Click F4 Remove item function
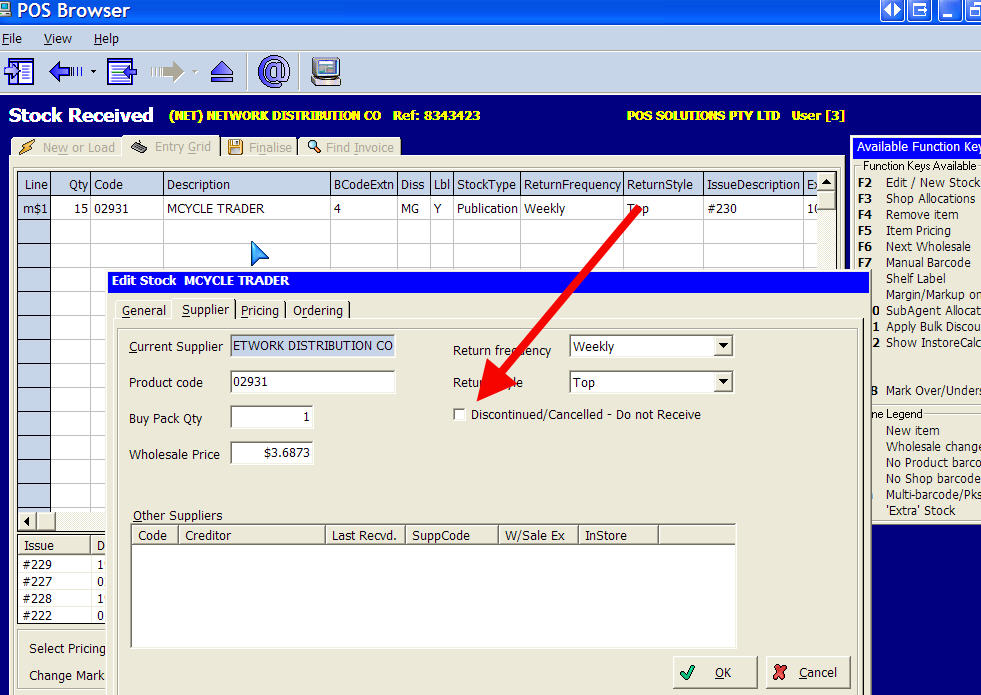This screenshot has height=695, width=981. pos(908,215)
